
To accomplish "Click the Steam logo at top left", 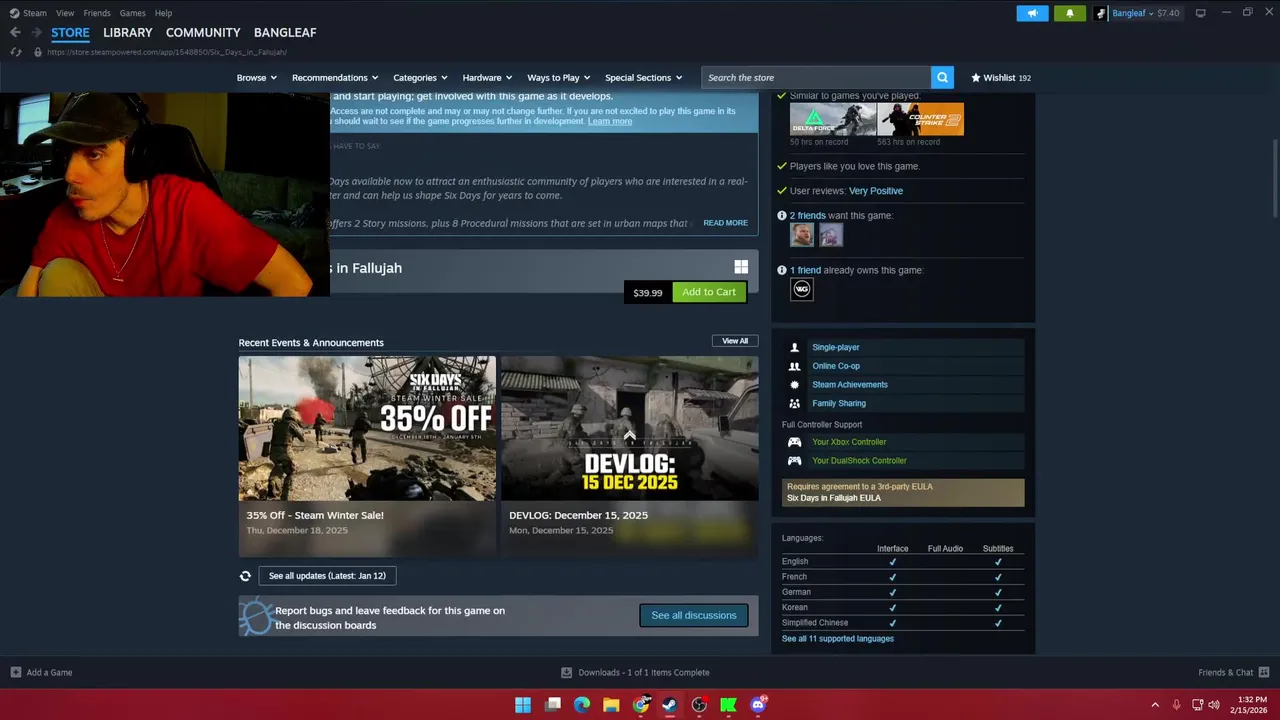I will tap(14, 13).
